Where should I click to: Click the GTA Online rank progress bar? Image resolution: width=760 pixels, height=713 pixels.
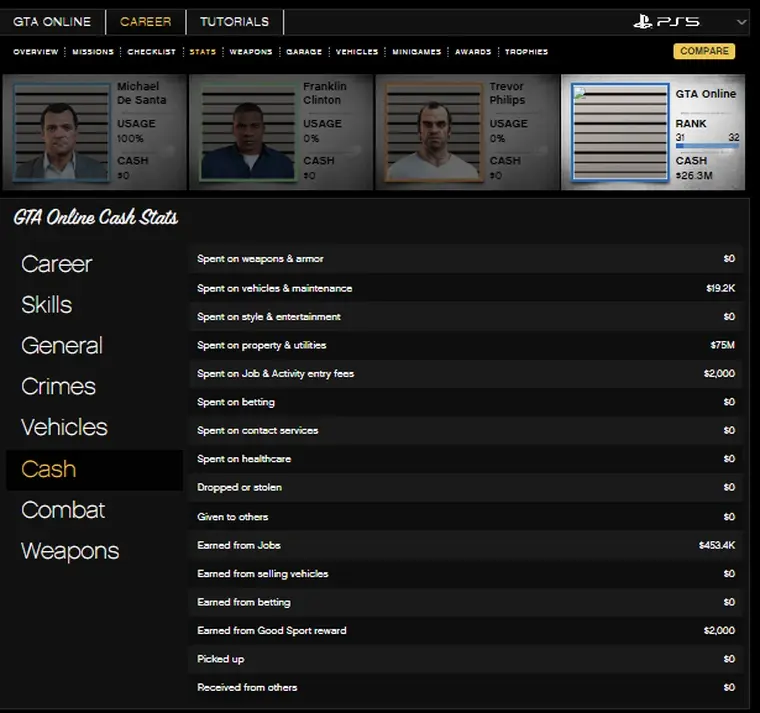pyautogui.click(x=707, y=146)
